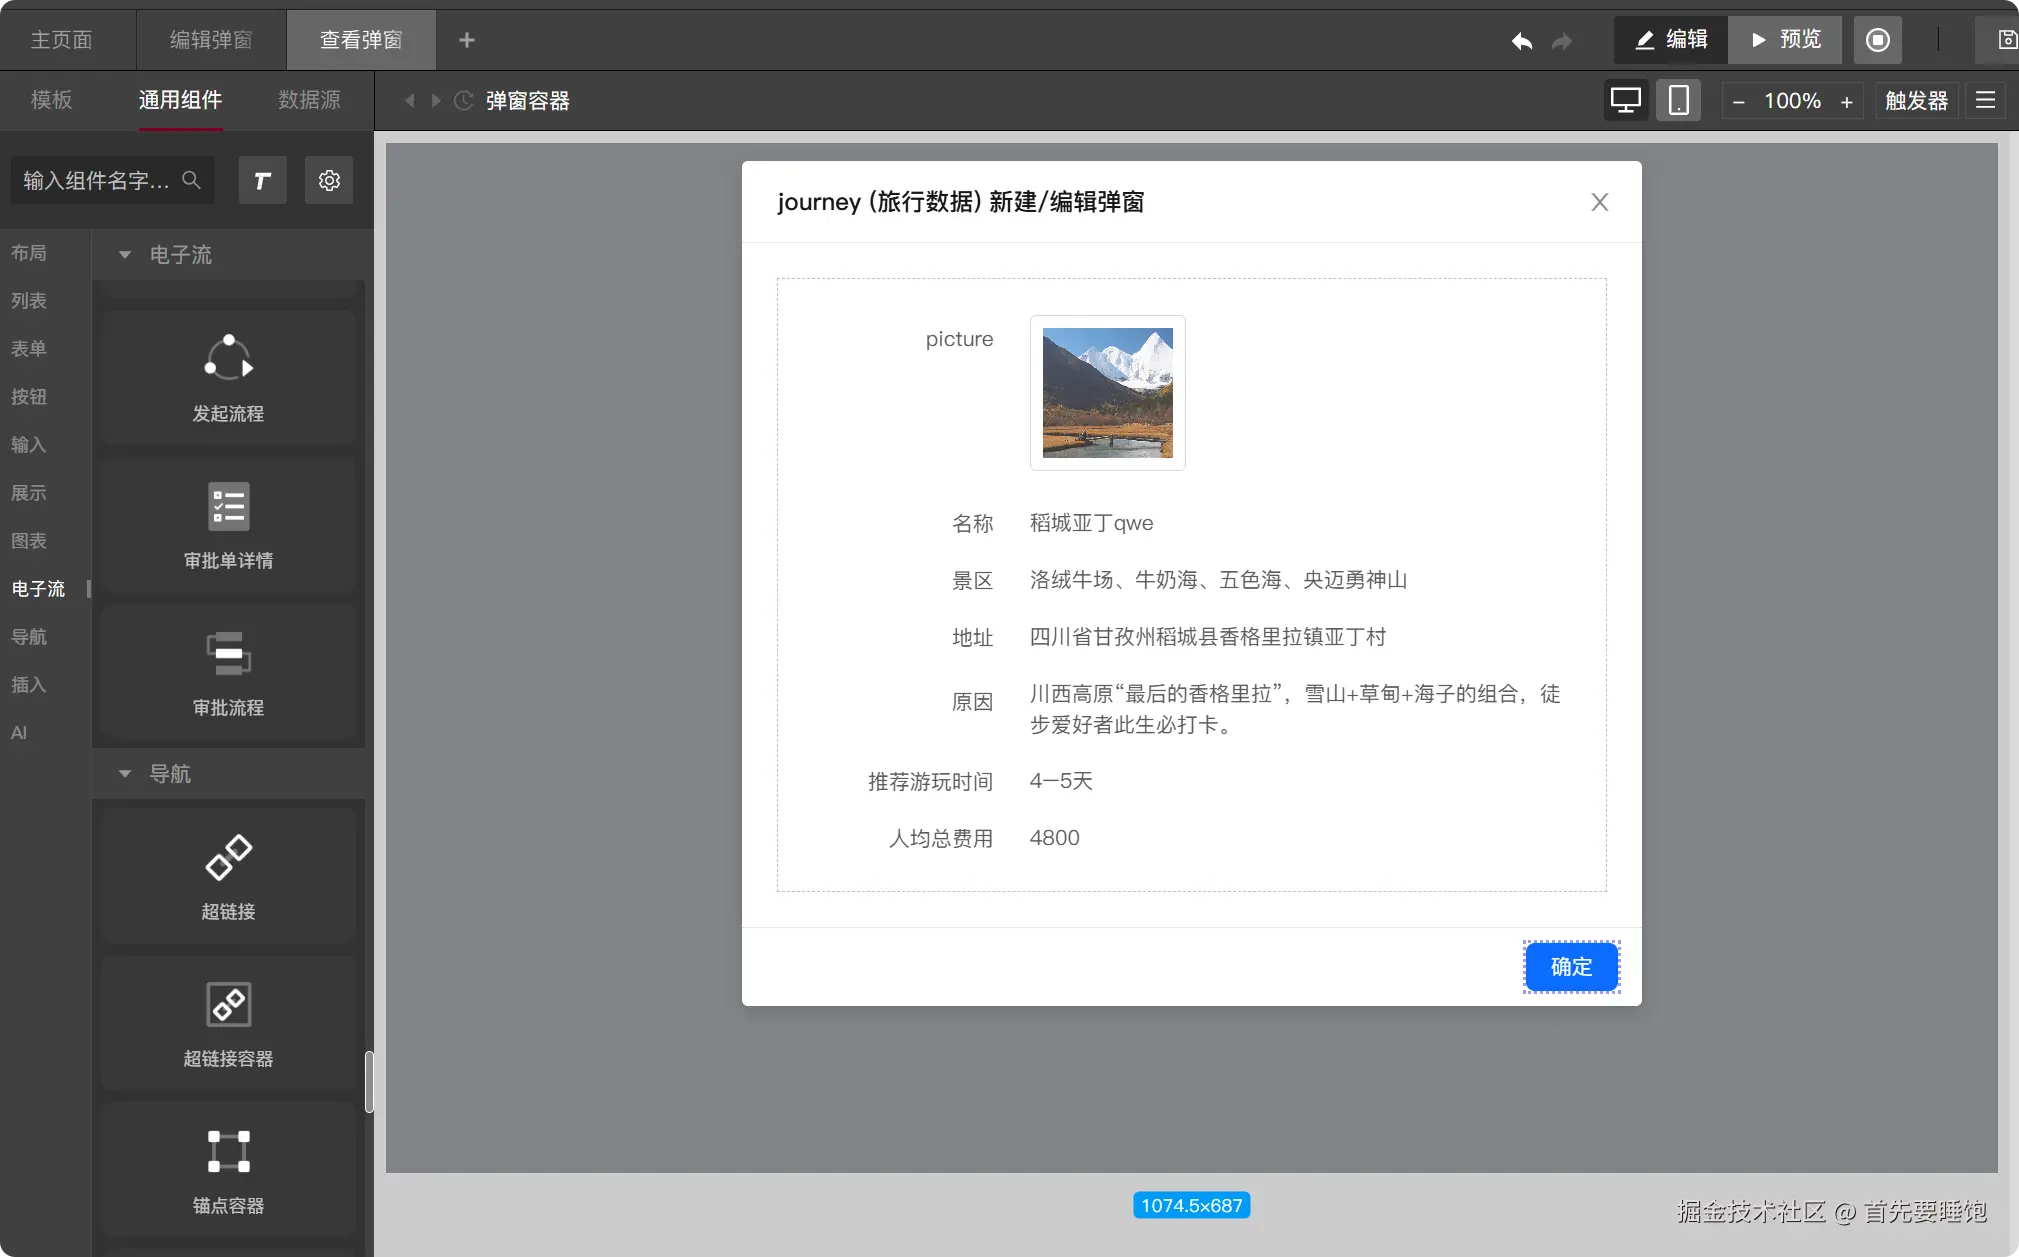Toggle 预览 preview mode

1786,40
